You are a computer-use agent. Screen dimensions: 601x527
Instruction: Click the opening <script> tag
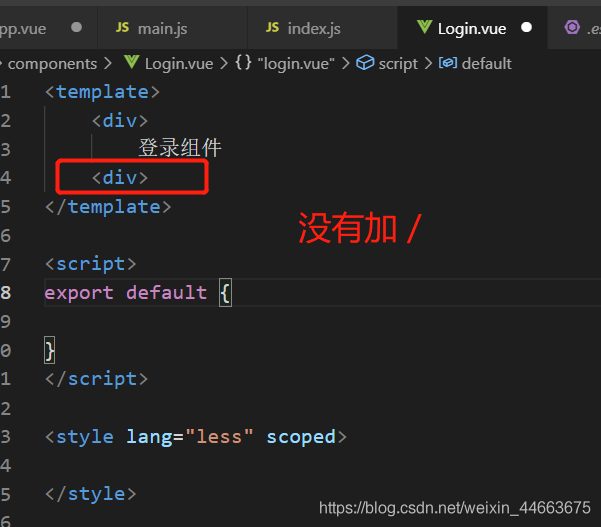tap(91, 264)
